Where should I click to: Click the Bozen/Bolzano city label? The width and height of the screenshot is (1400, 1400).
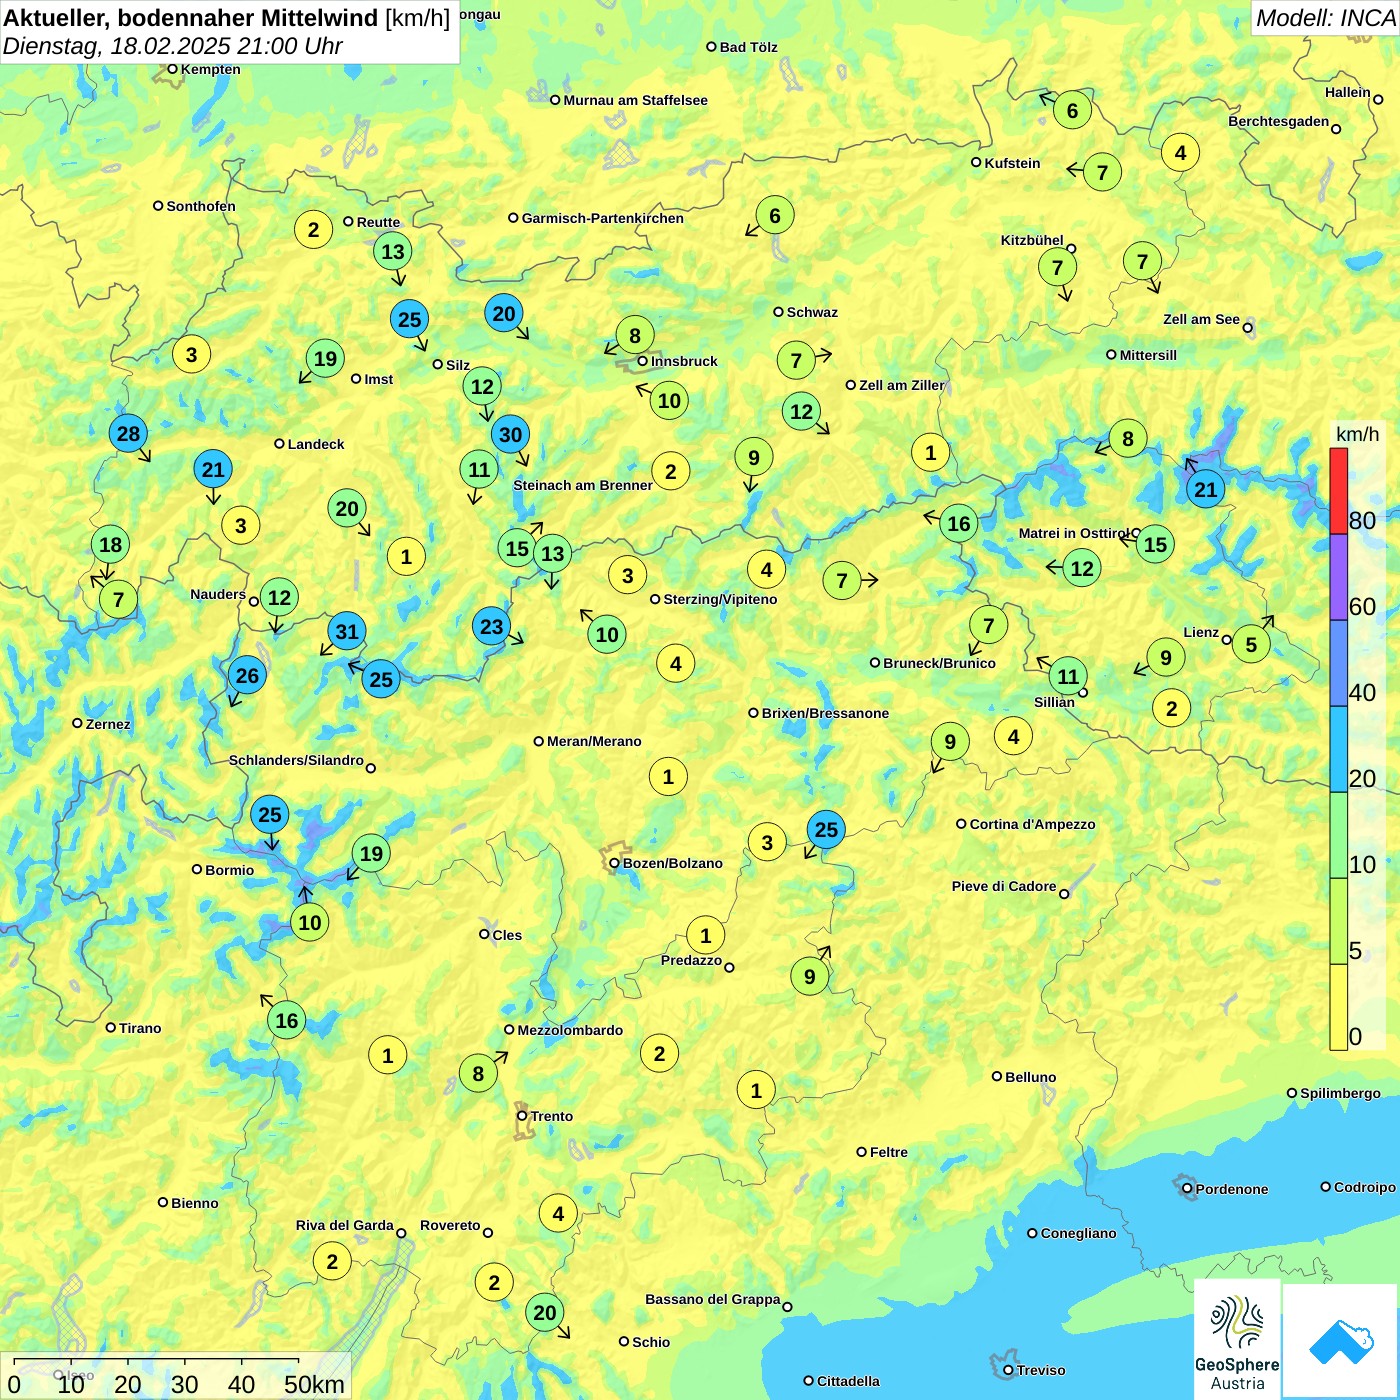[673, 863]
